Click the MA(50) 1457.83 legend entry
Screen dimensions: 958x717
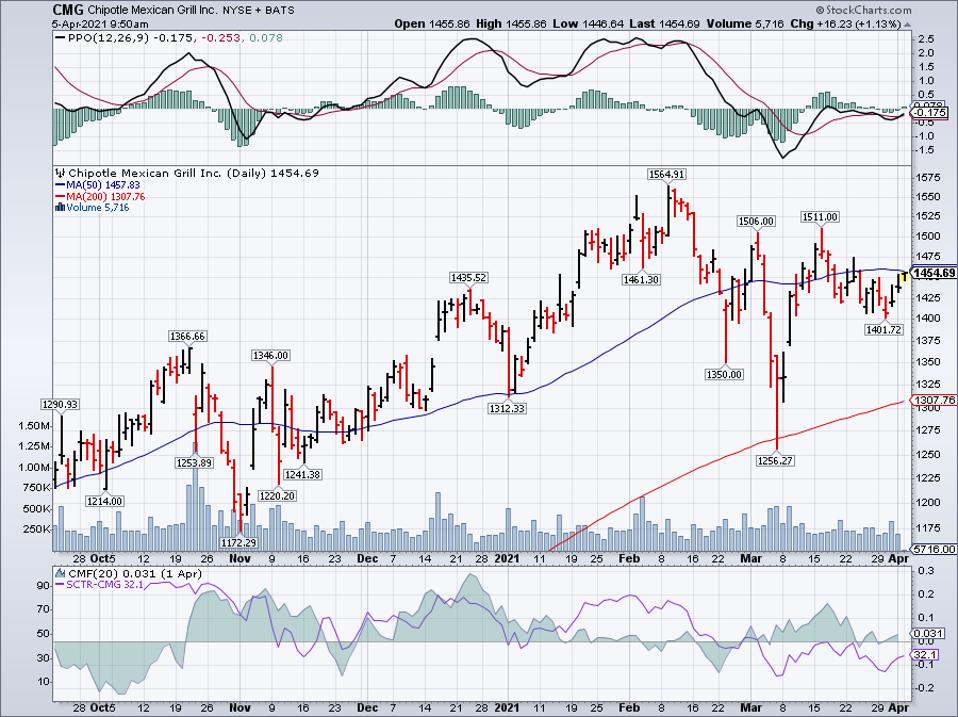103,184
